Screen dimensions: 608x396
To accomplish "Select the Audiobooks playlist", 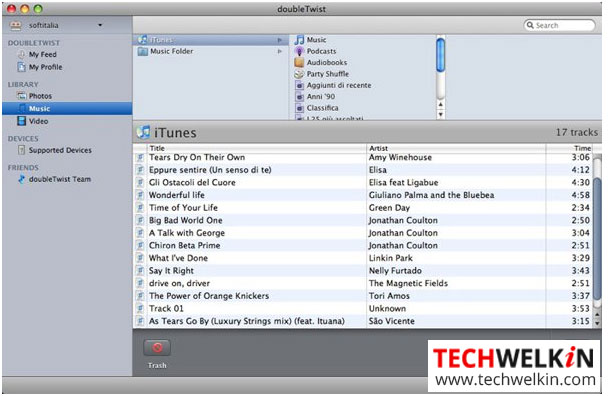I will [327, 62].
